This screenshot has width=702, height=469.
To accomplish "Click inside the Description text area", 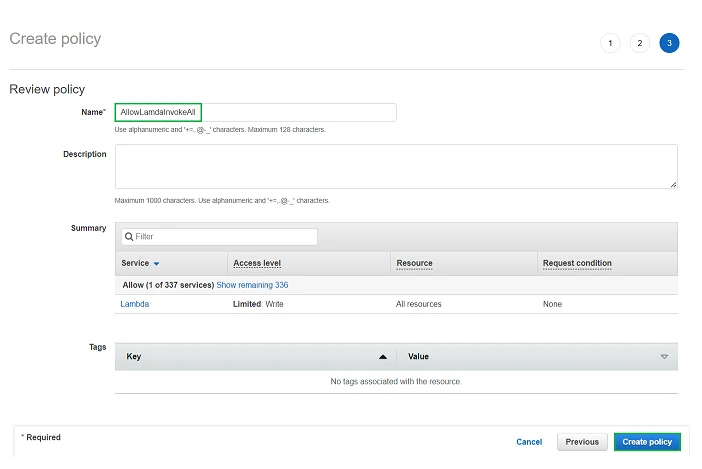I will click(395, 166).
